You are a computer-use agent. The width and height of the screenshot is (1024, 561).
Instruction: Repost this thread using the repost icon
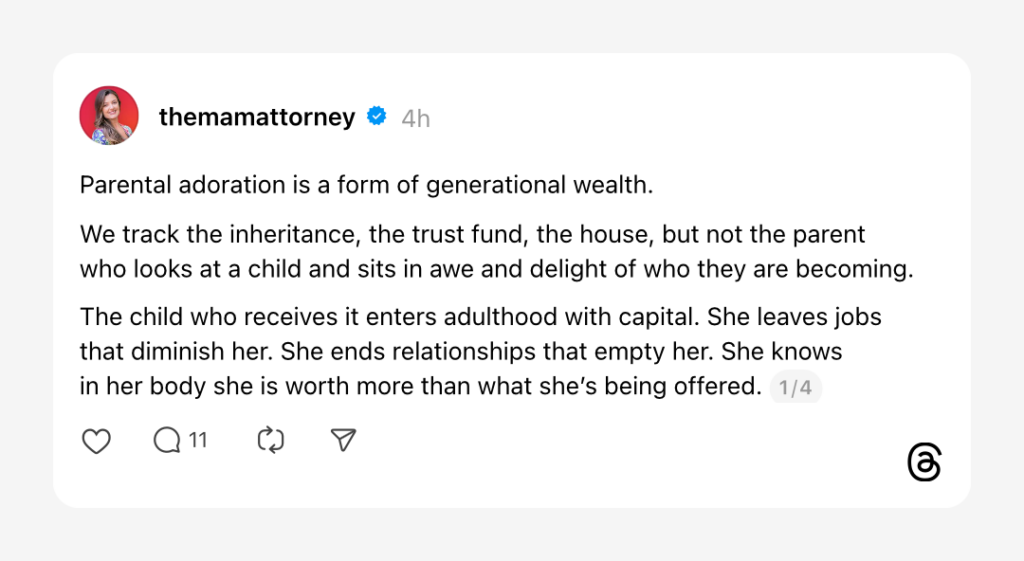click(271, 441)
